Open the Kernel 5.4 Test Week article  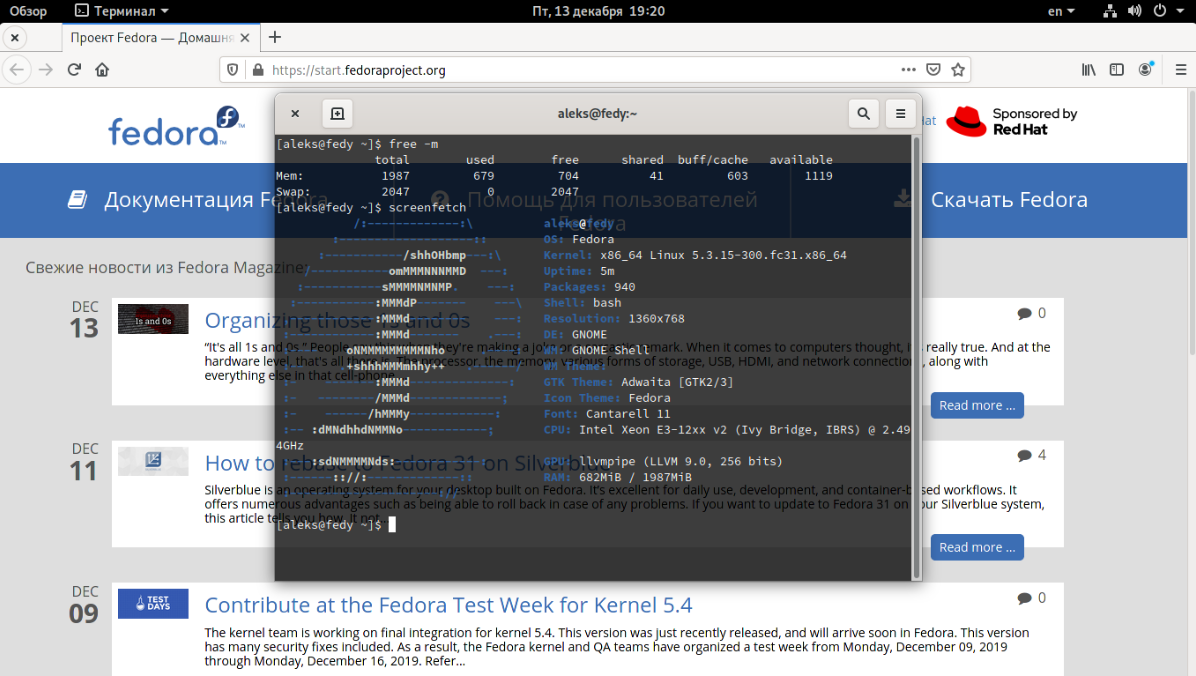447,604
